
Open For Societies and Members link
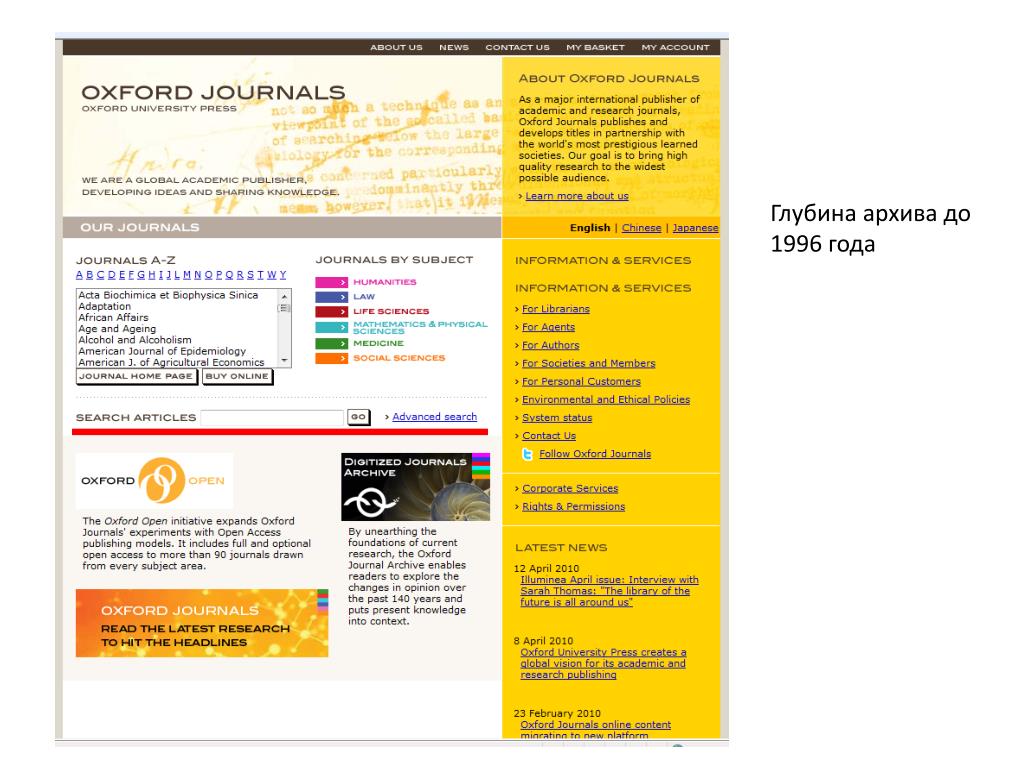(588, 364)
